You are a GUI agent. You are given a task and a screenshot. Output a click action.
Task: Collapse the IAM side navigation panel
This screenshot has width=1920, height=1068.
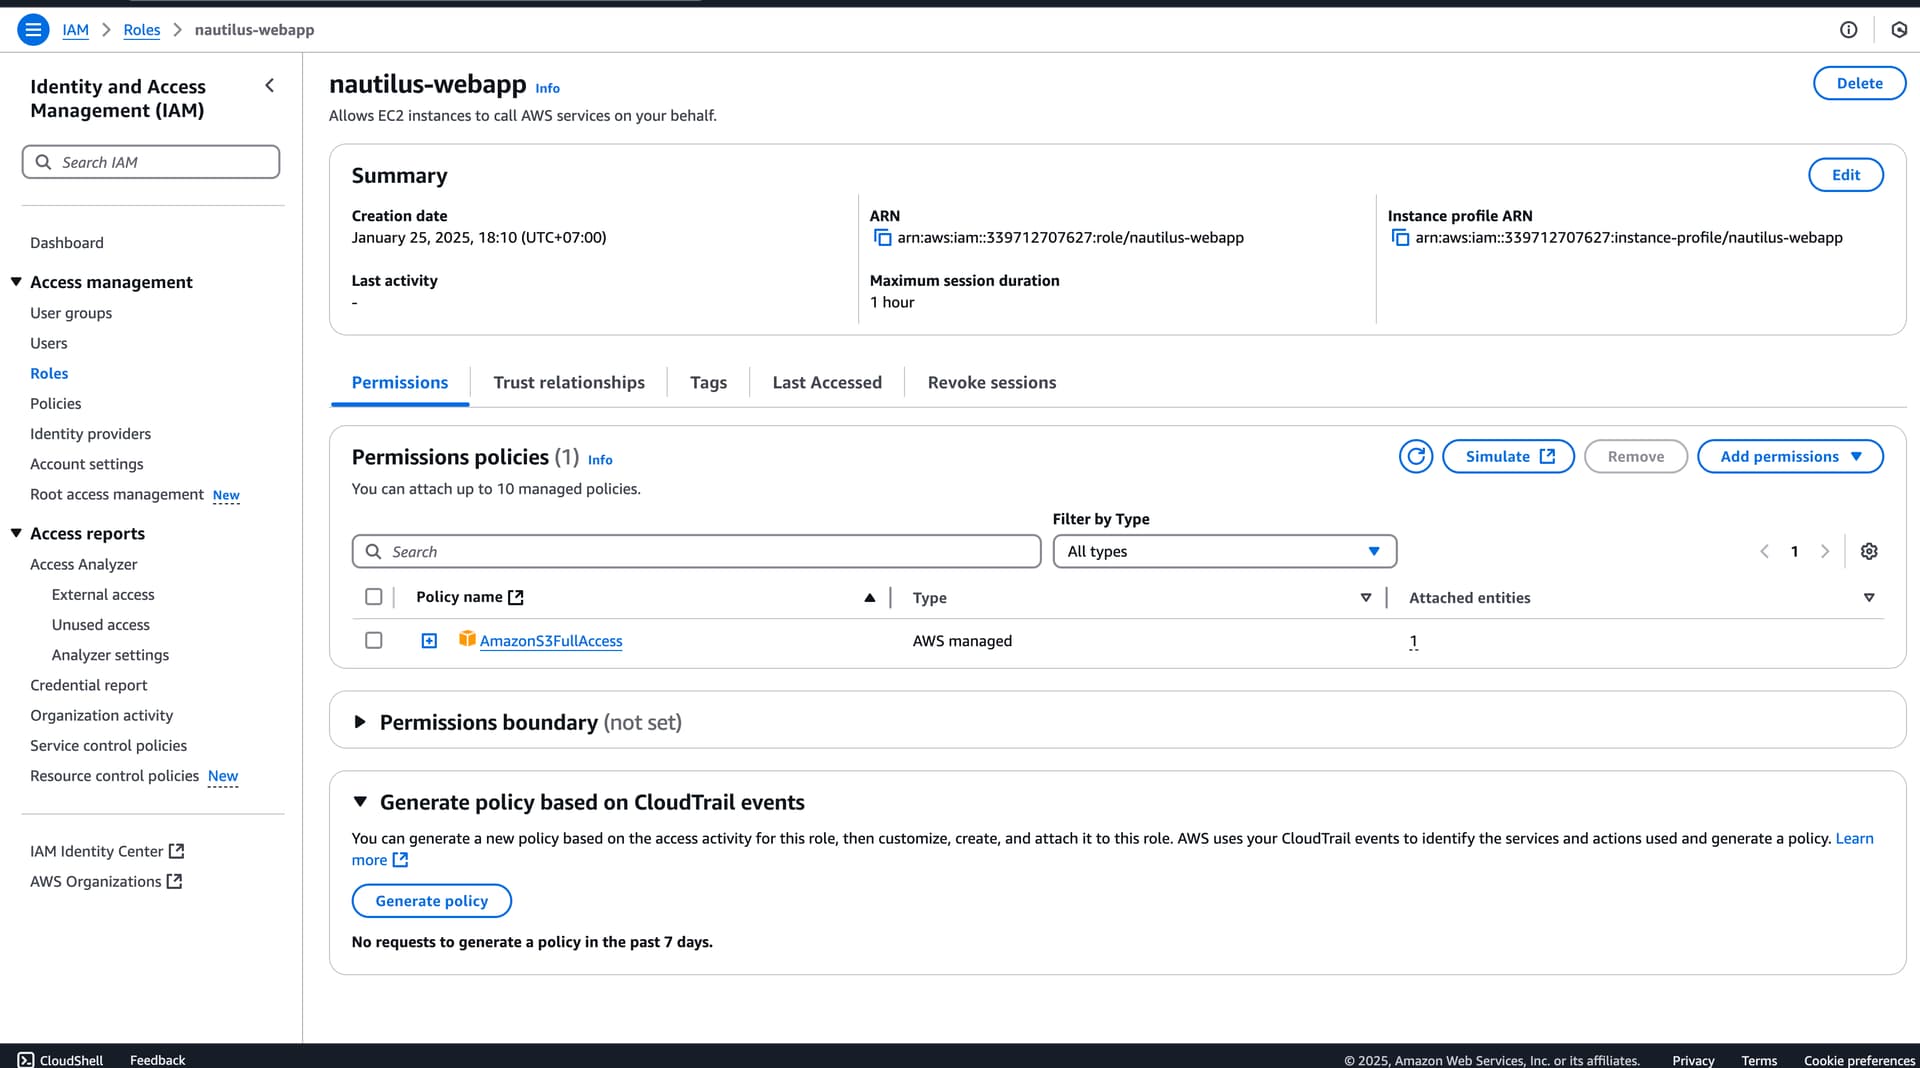tap(269, 86)
